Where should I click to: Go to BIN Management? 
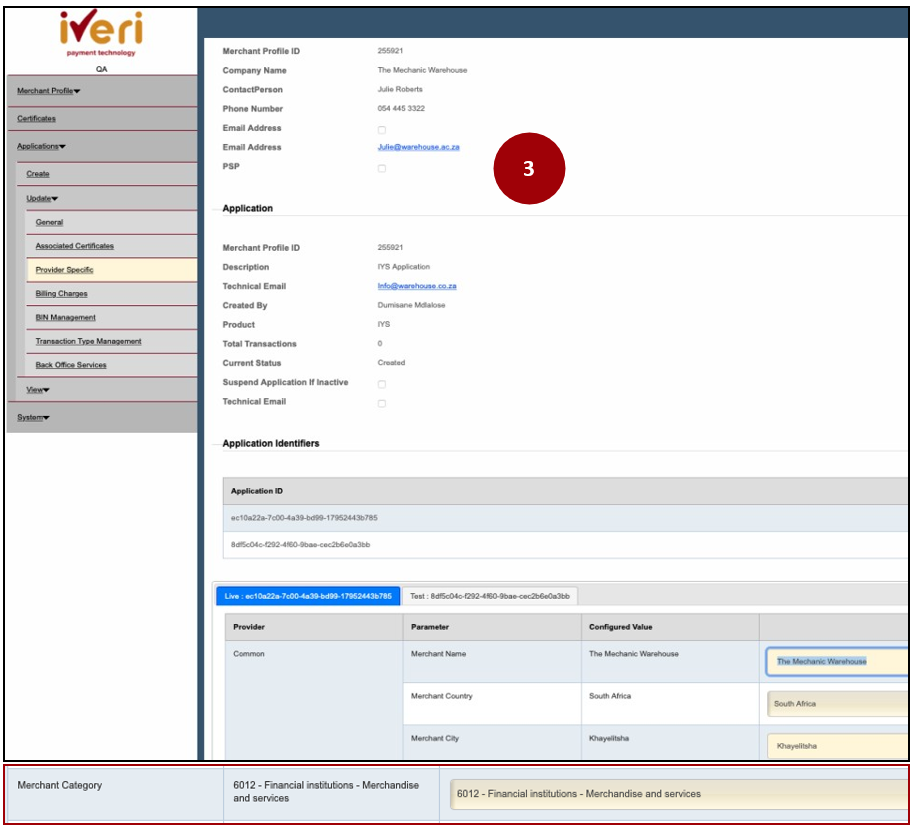65,318
